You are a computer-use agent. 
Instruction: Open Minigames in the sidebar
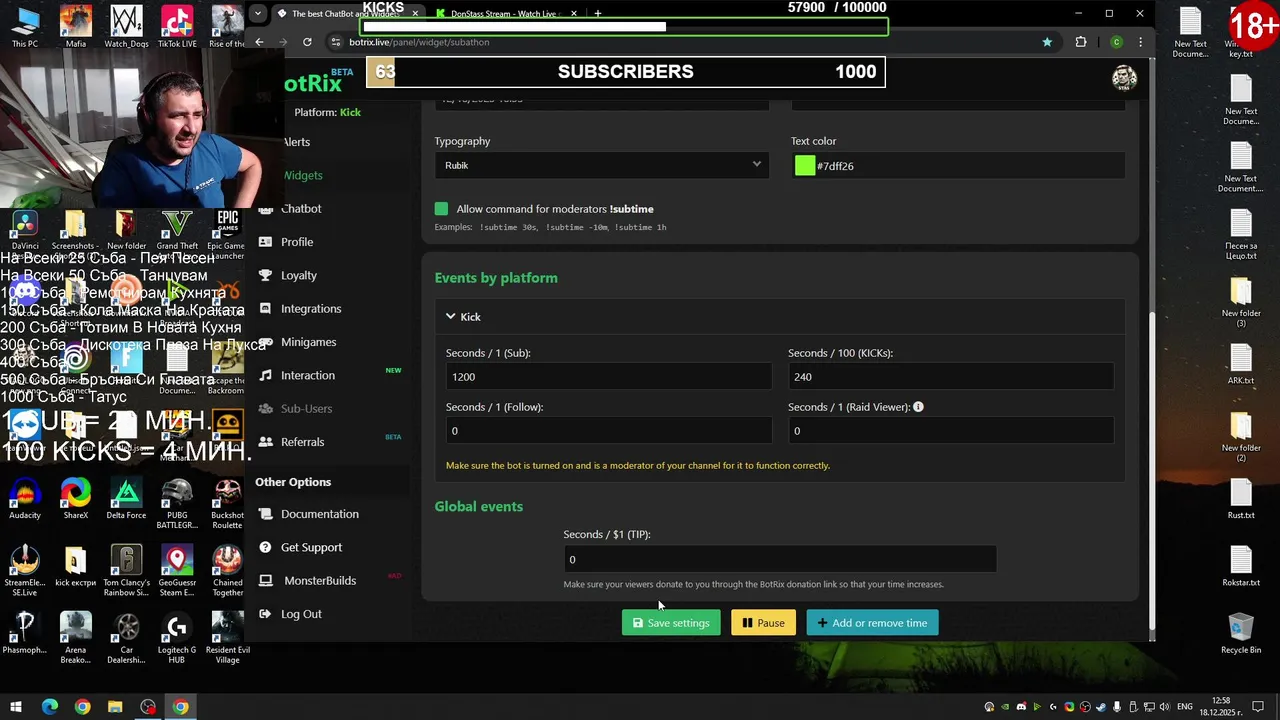tap(308, 342)
